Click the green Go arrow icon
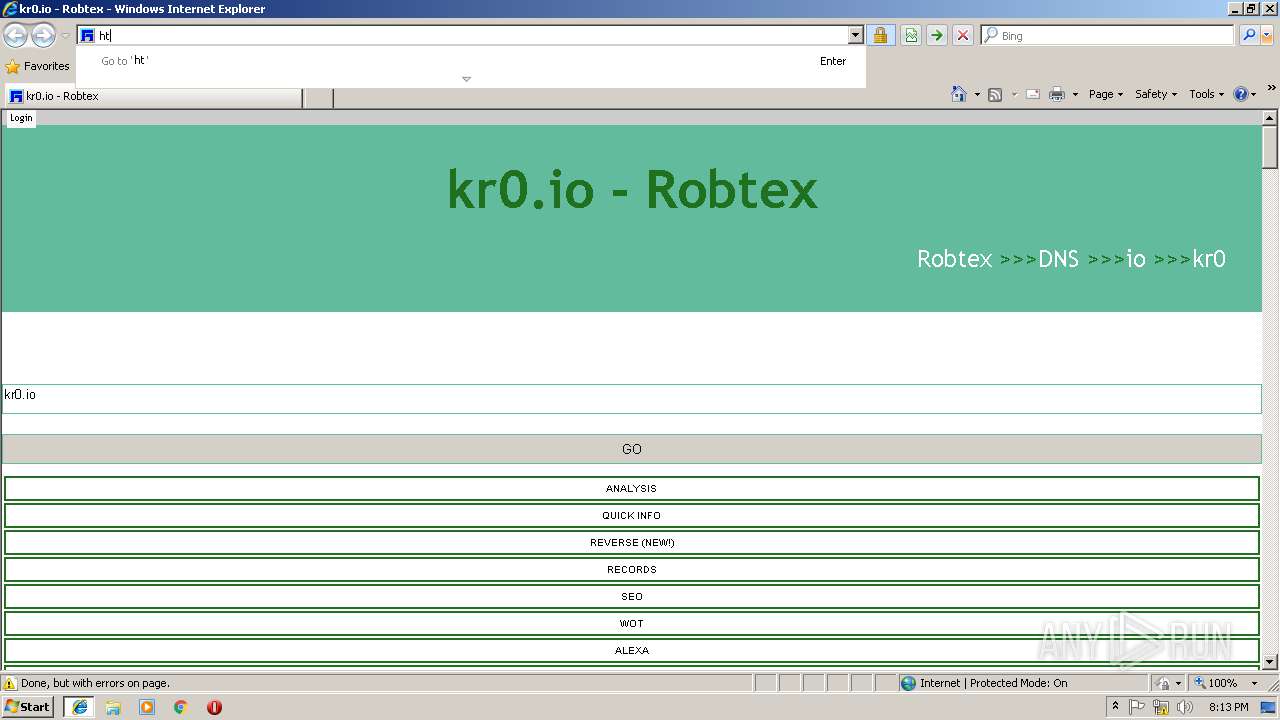 pyautogui.click(x=937, y=36)
